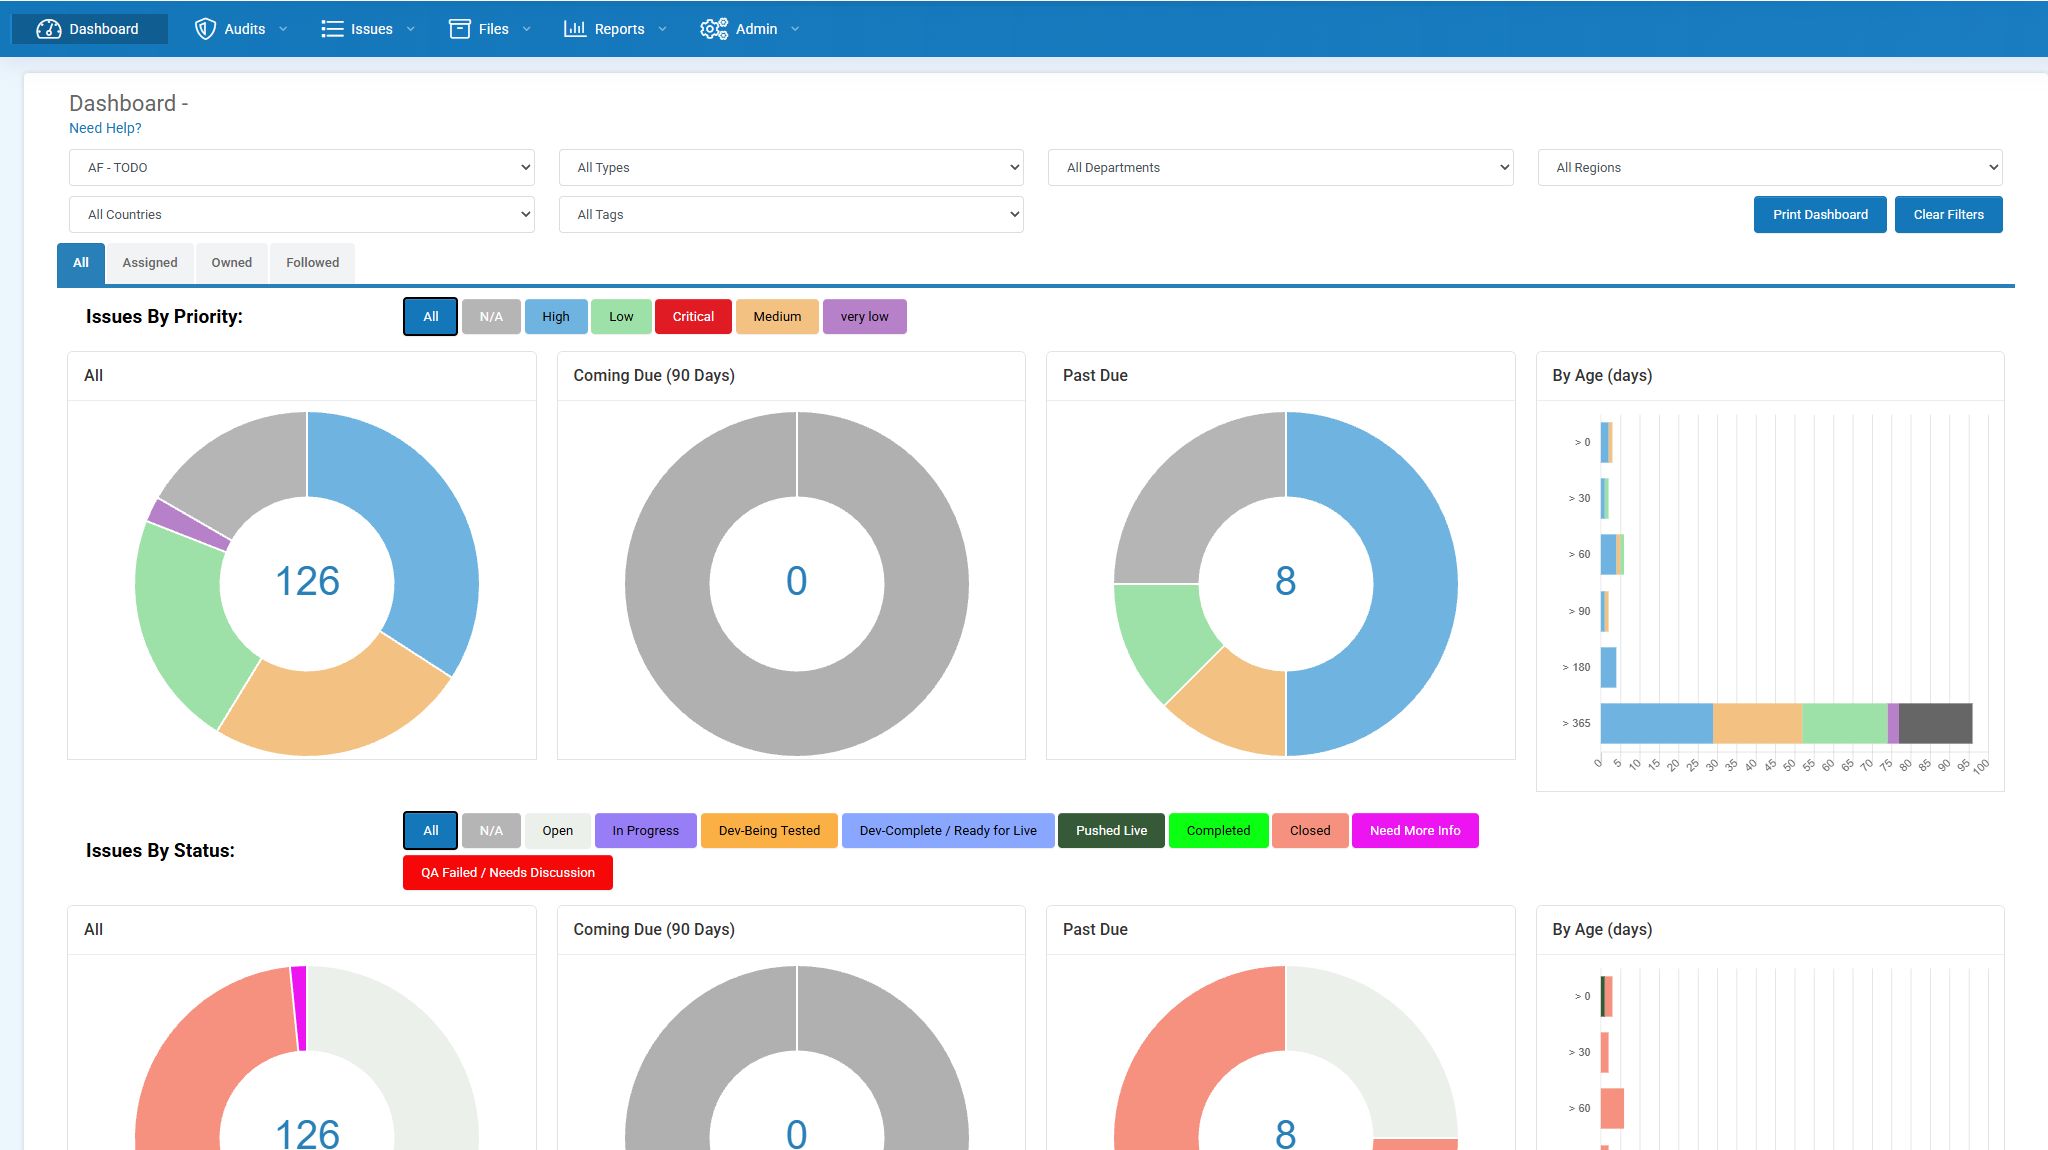
Task: Expand the Files menu chevron
Action: (x=527, y=29)
